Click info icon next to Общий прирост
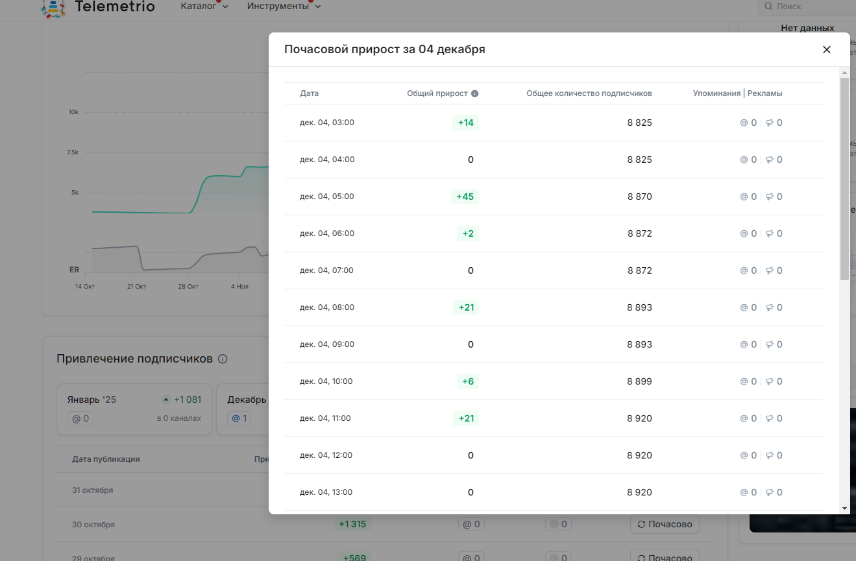856x561 pixels. click(474, 93)
